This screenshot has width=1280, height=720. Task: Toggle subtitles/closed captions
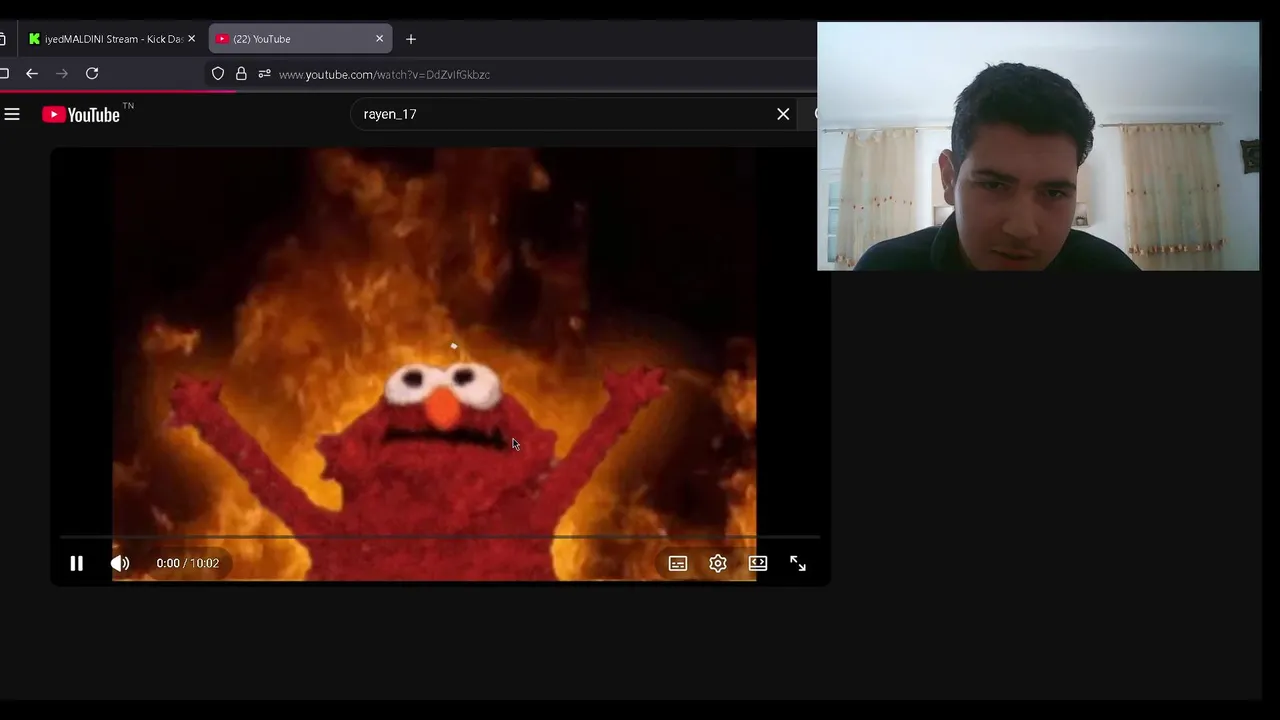678,563
